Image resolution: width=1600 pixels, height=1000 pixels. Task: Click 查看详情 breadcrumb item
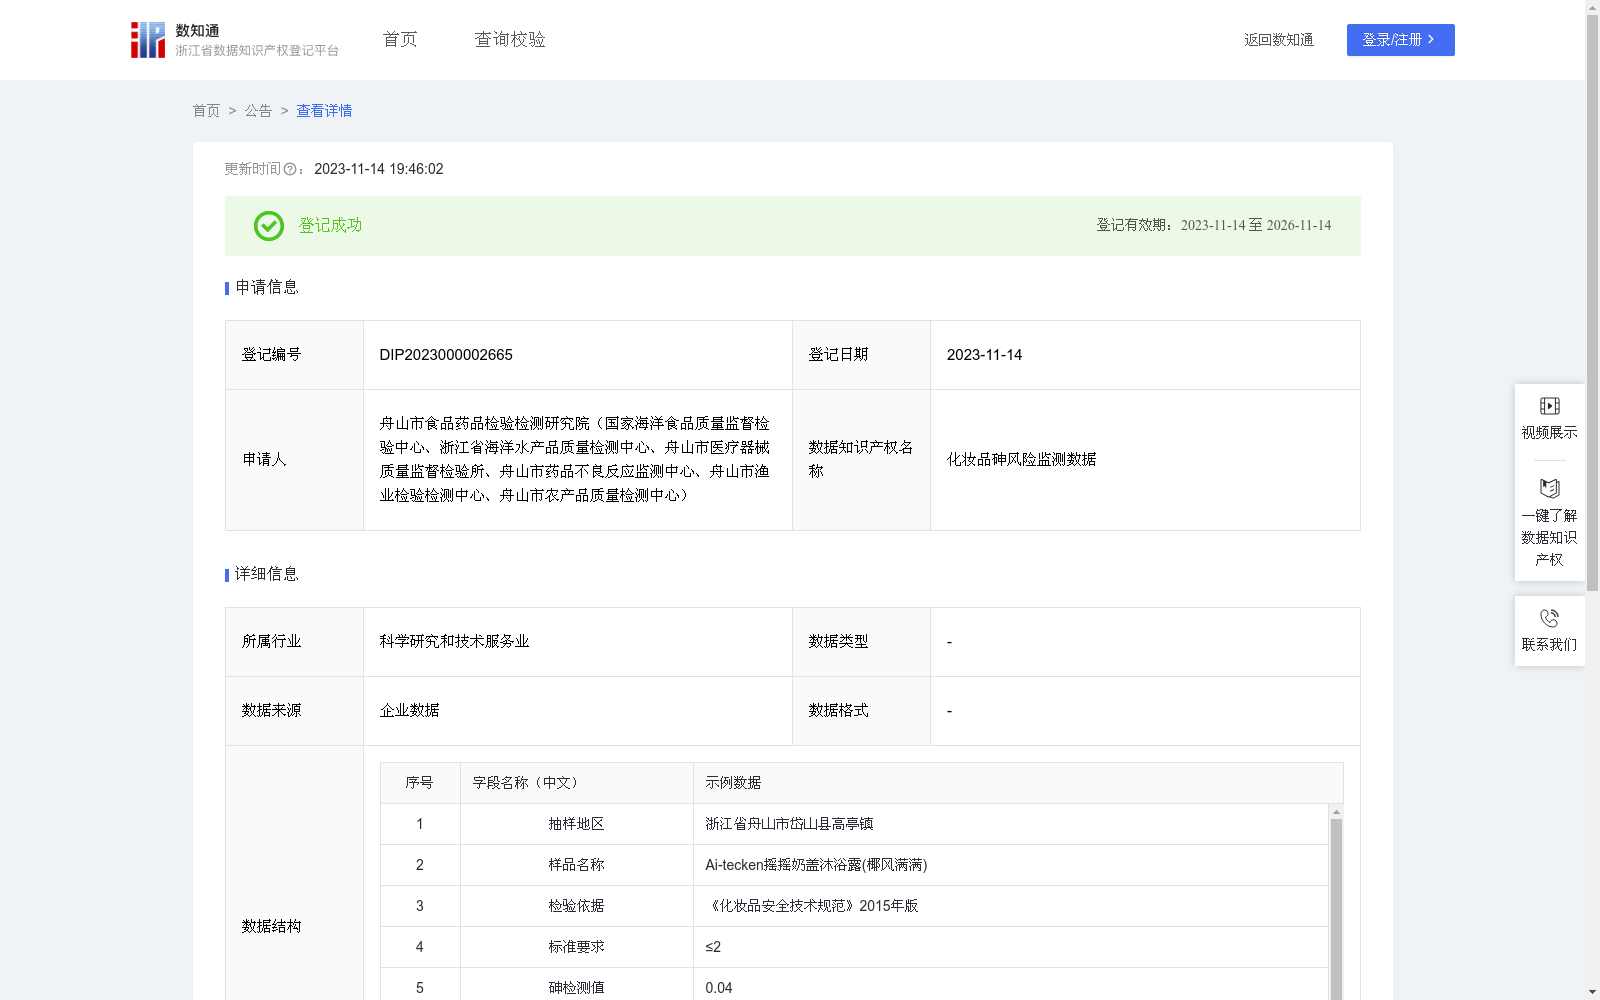pyautogui.click(x=324, y=111)
